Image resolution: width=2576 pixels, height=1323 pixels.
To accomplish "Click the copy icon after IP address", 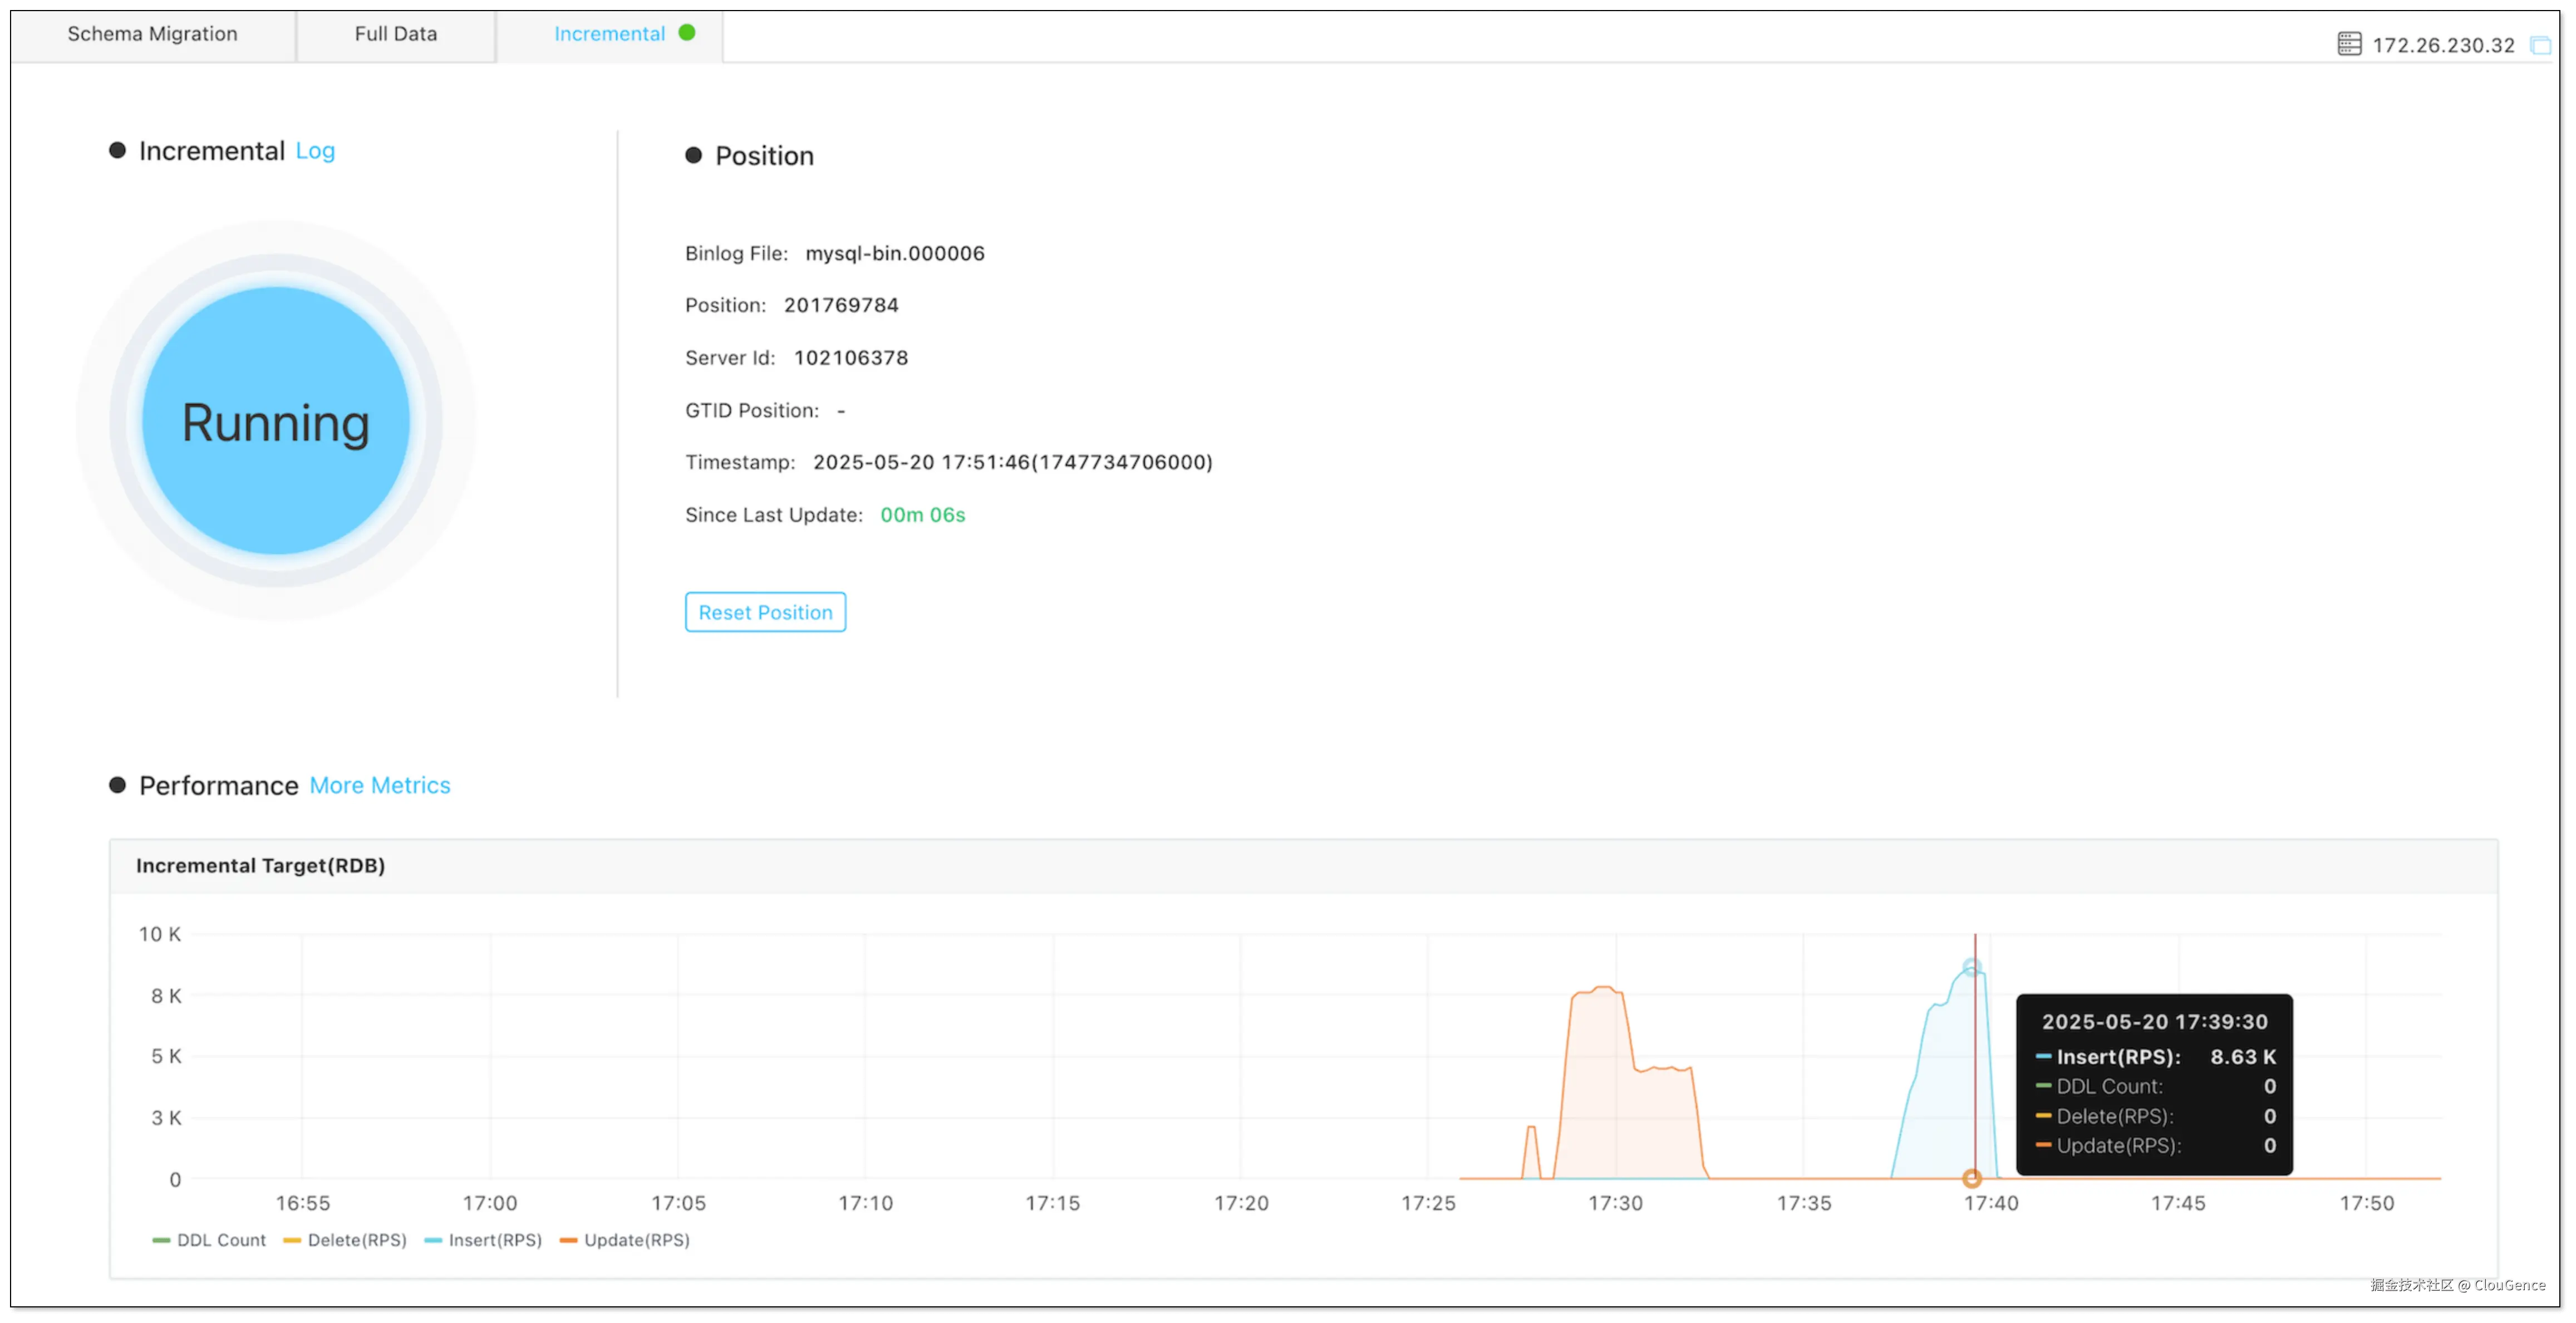I will [x=2540, y=45].
